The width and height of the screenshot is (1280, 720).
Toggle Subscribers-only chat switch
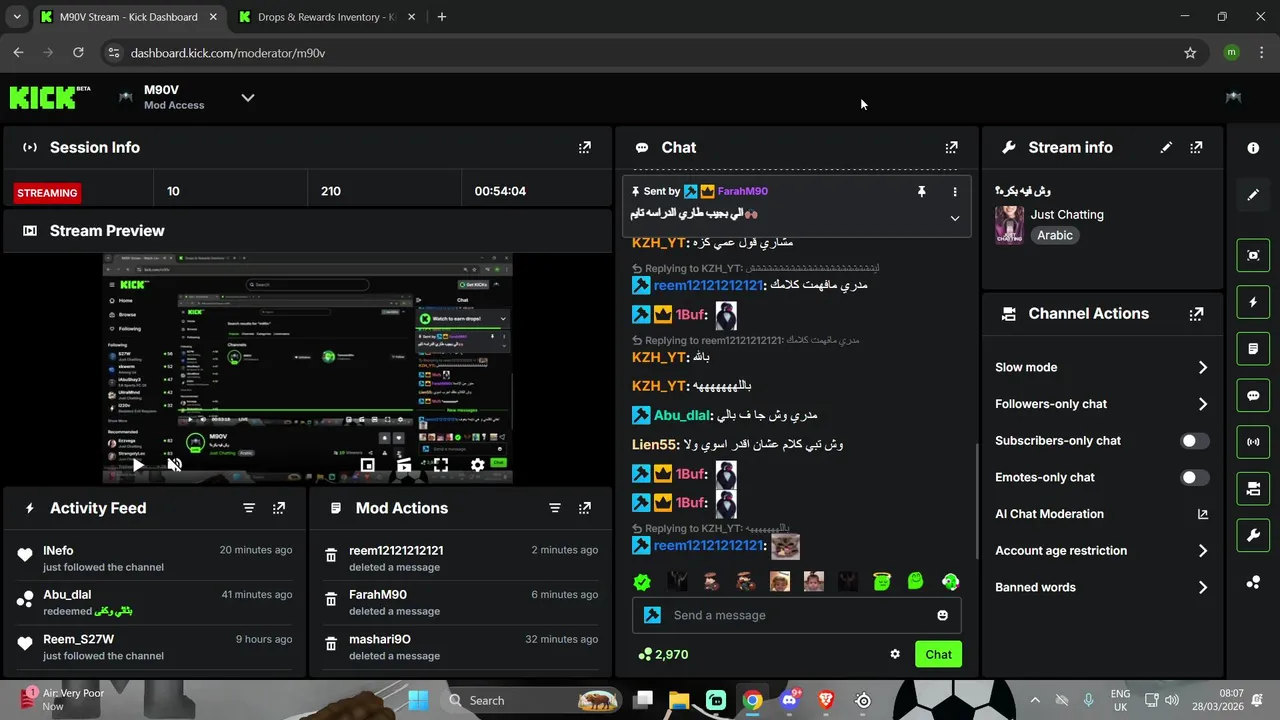(x=1195, y=441)
